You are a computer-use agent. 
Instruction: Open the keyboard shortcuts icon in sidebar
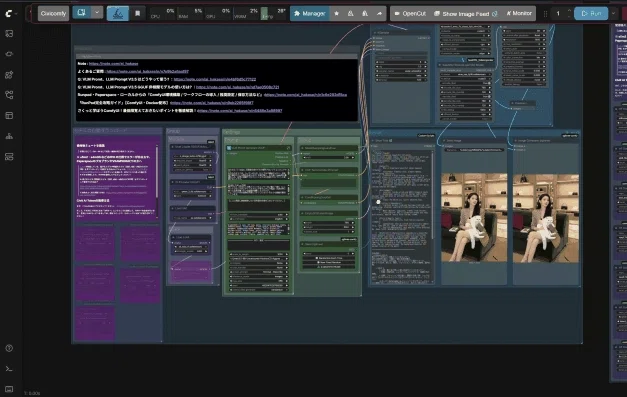[9, 389]
